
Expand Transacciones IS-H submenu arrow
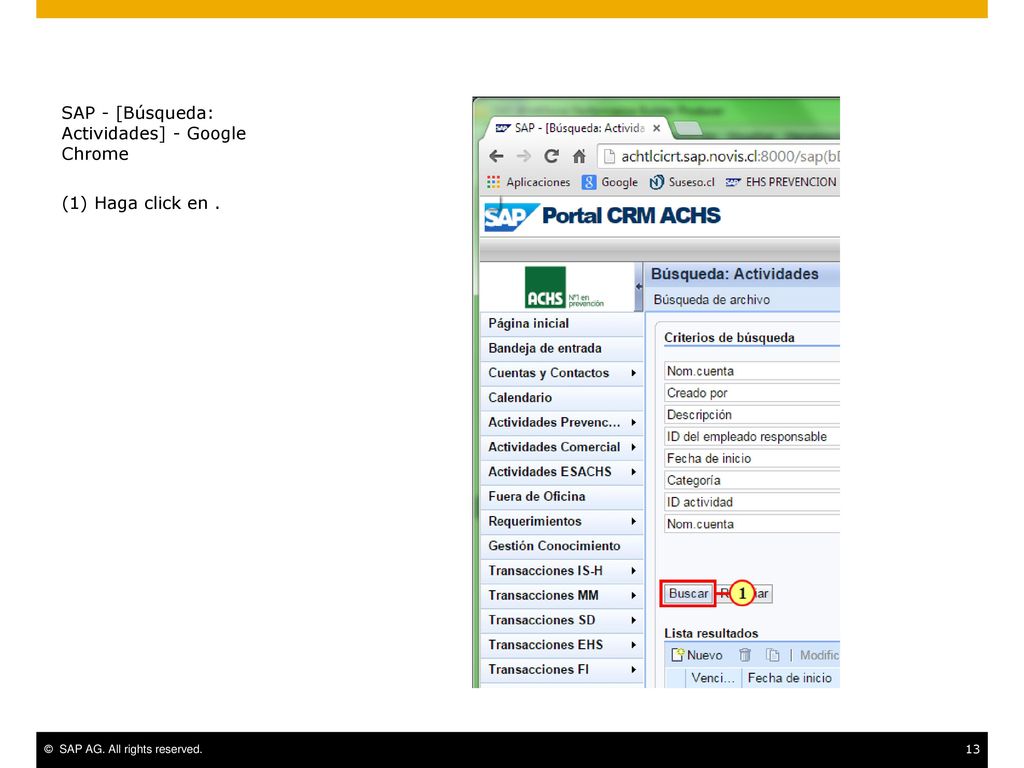633,571
